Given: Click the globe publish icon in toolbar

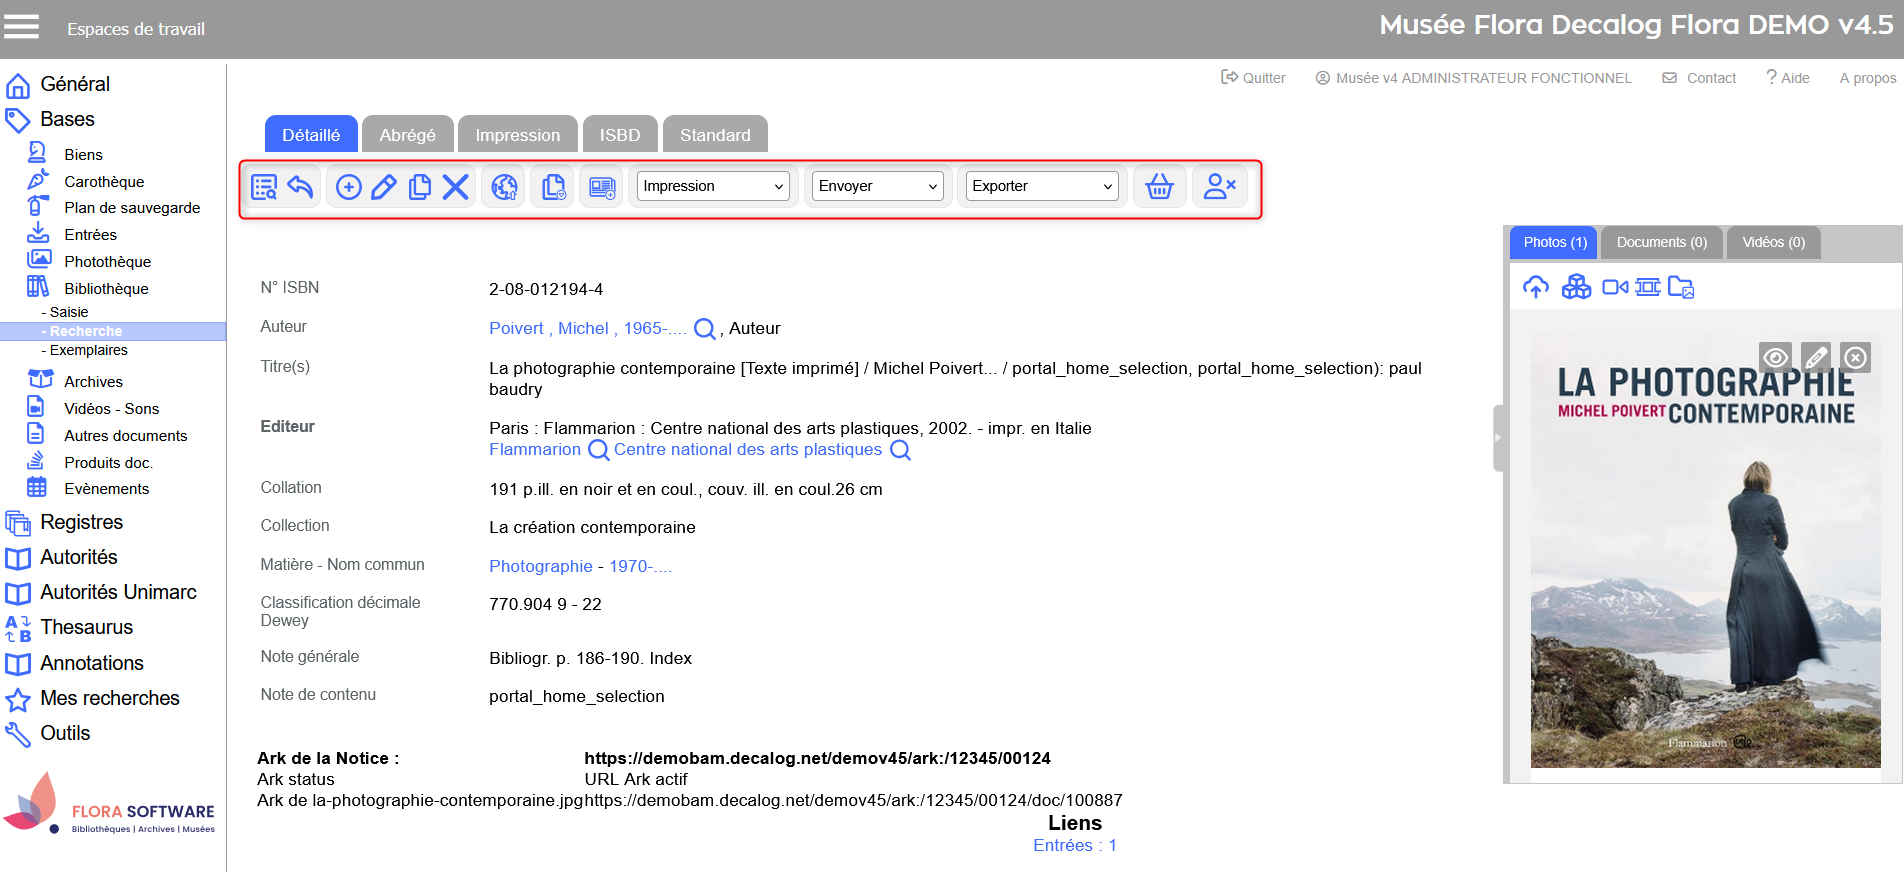Looking at the screenshot, I should pos(505,187).
